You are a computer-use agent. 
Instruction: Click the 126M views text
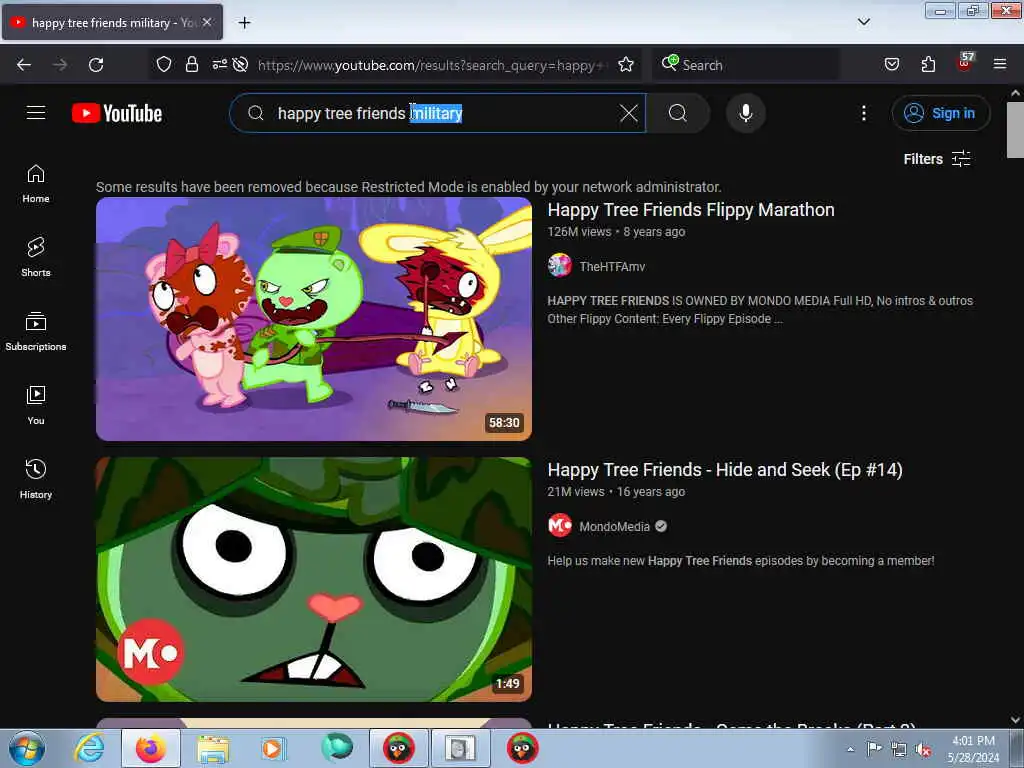tap(579, 232)
